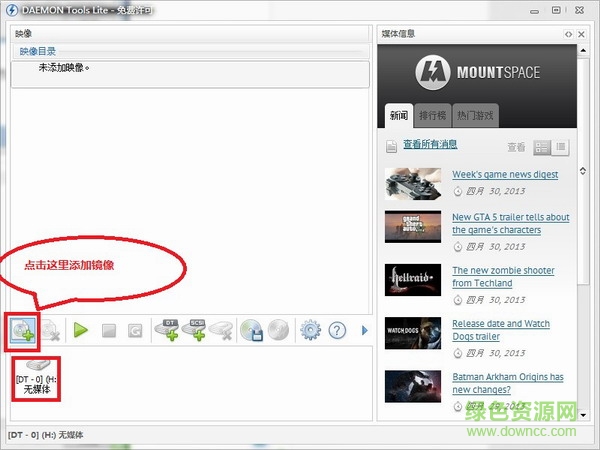Open the 查看所有消息 link
Image resolution: width=600 pixels, height=450 pixels.
430,144
